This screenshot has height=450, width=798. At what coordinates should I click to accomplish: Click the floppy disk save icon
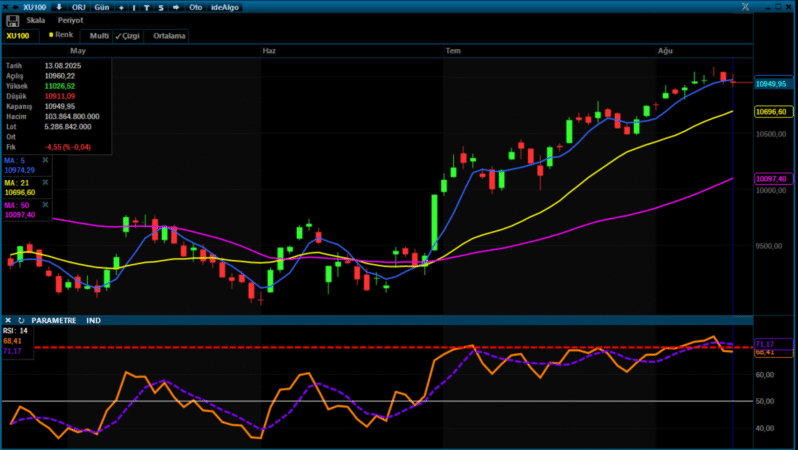click(x=12, y=20)
